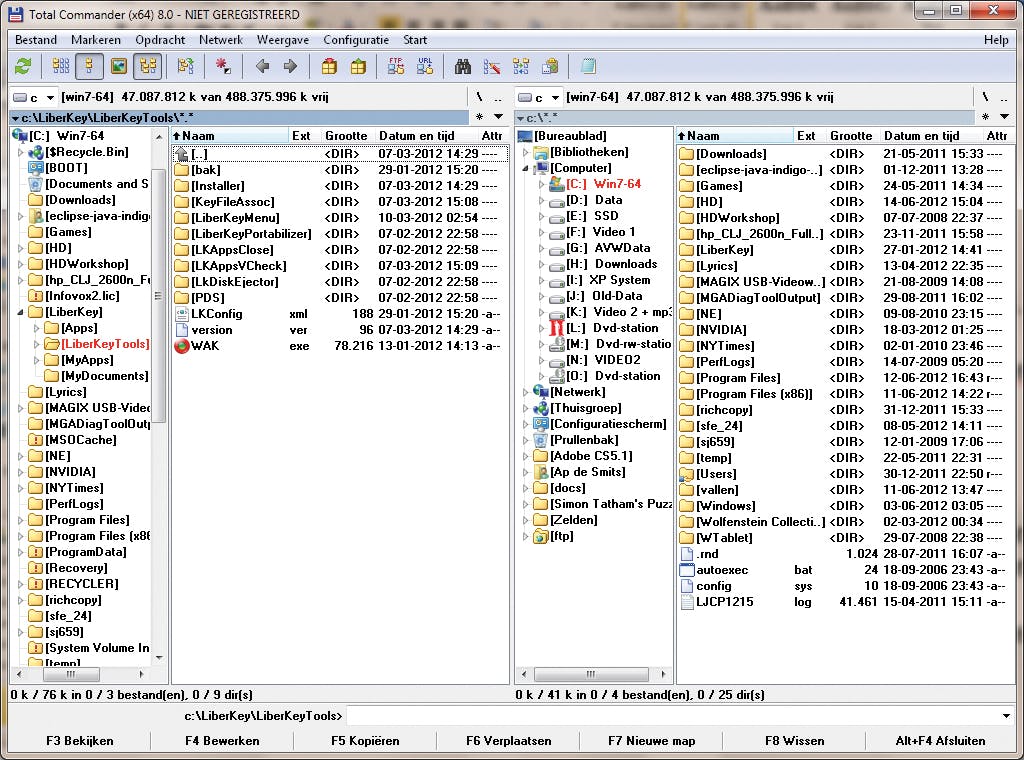Toggle the full details view icon
Image resolution: width=1024 pixels, height=760 pixels.
[x=89, y=66]
